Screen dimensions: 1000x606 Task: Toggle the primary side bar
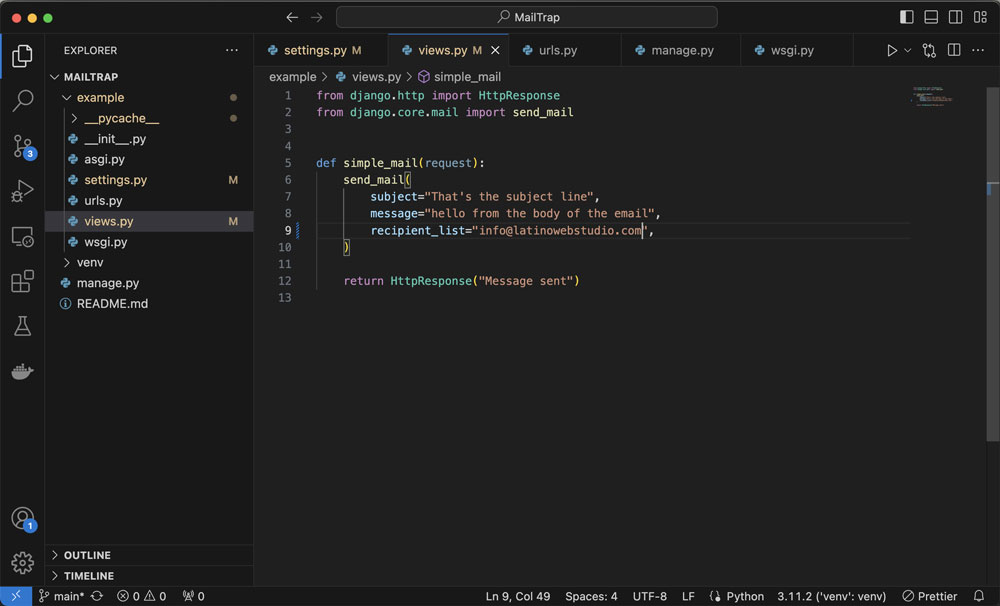(x=906, y=17)
